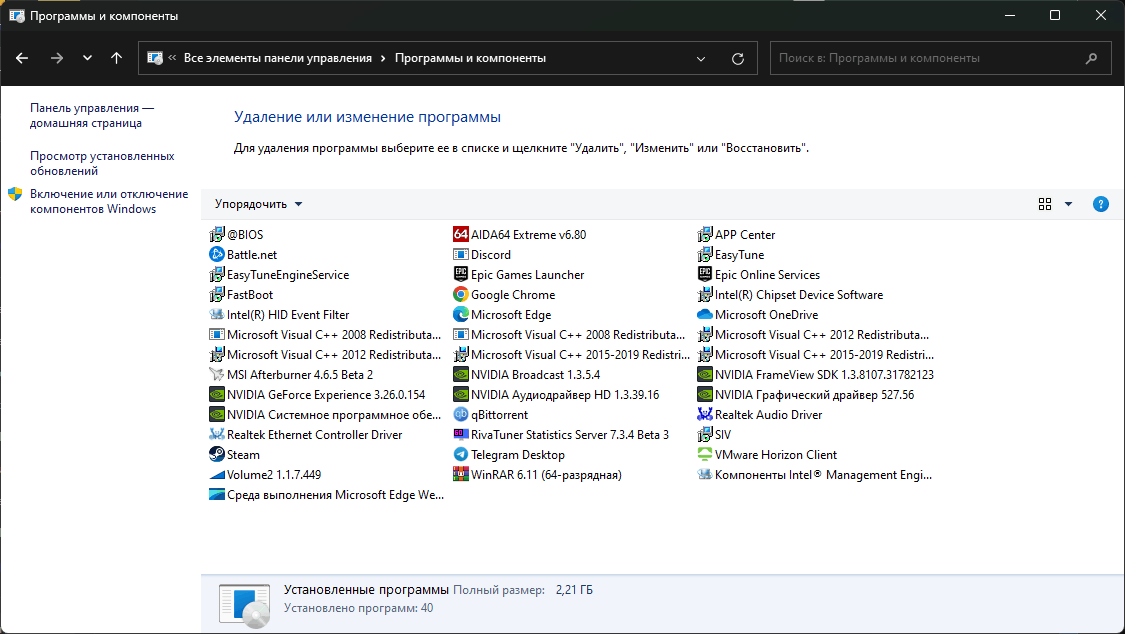Click the help question mark icon
This screenshot has width=1125, height=634.
click(1101, 204)
